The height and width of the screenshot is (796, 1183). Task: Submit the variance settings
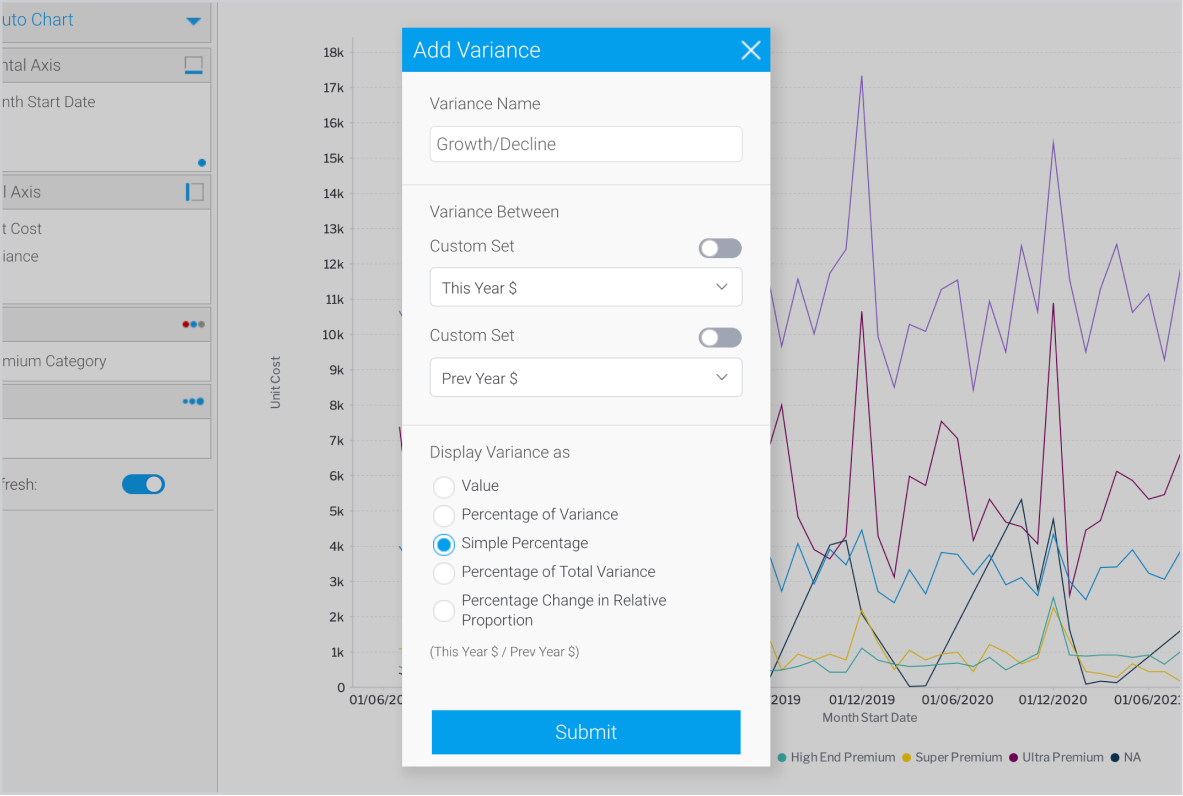586,732
